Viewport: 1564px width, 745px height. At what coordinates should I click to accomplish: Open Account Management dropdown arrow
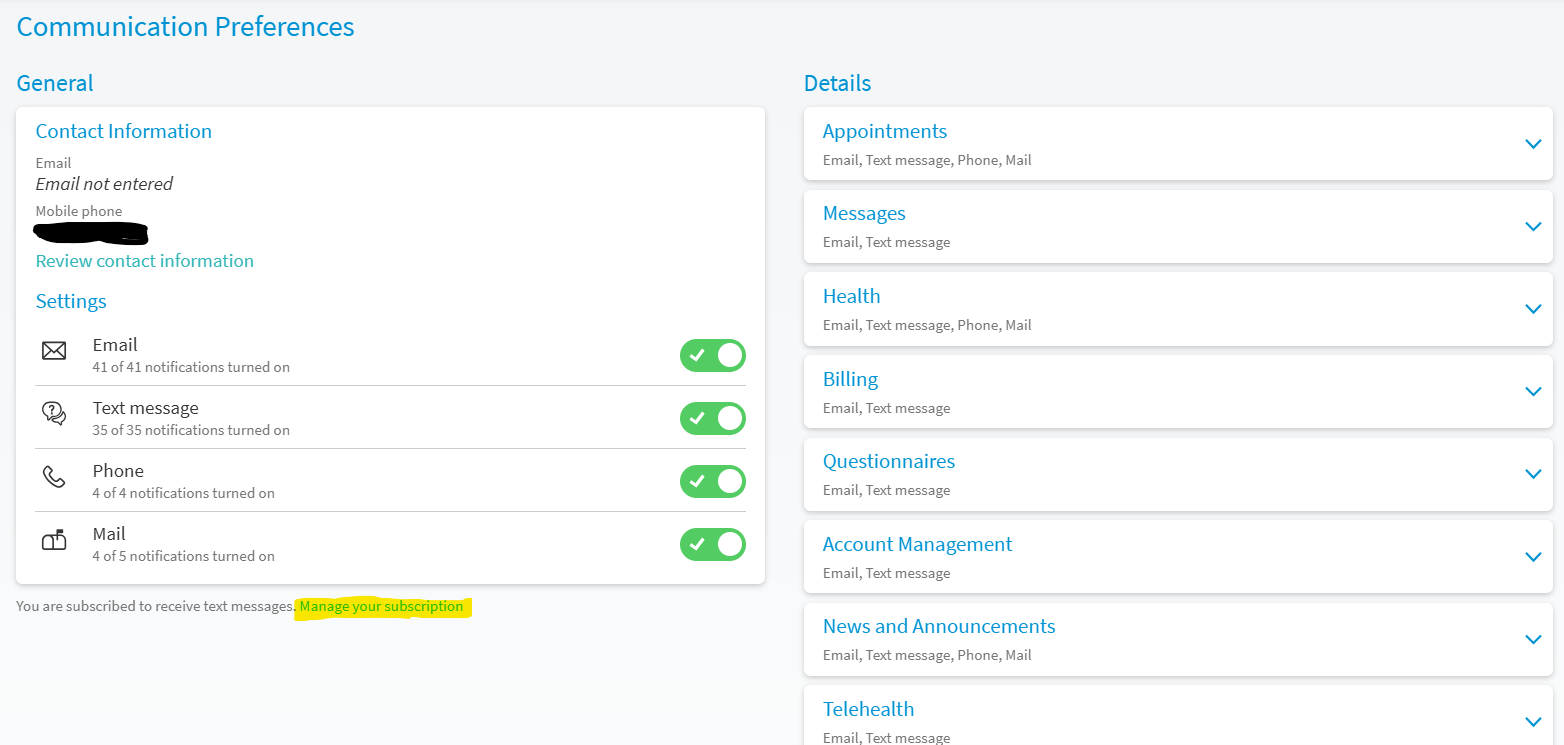(1533, 557)
